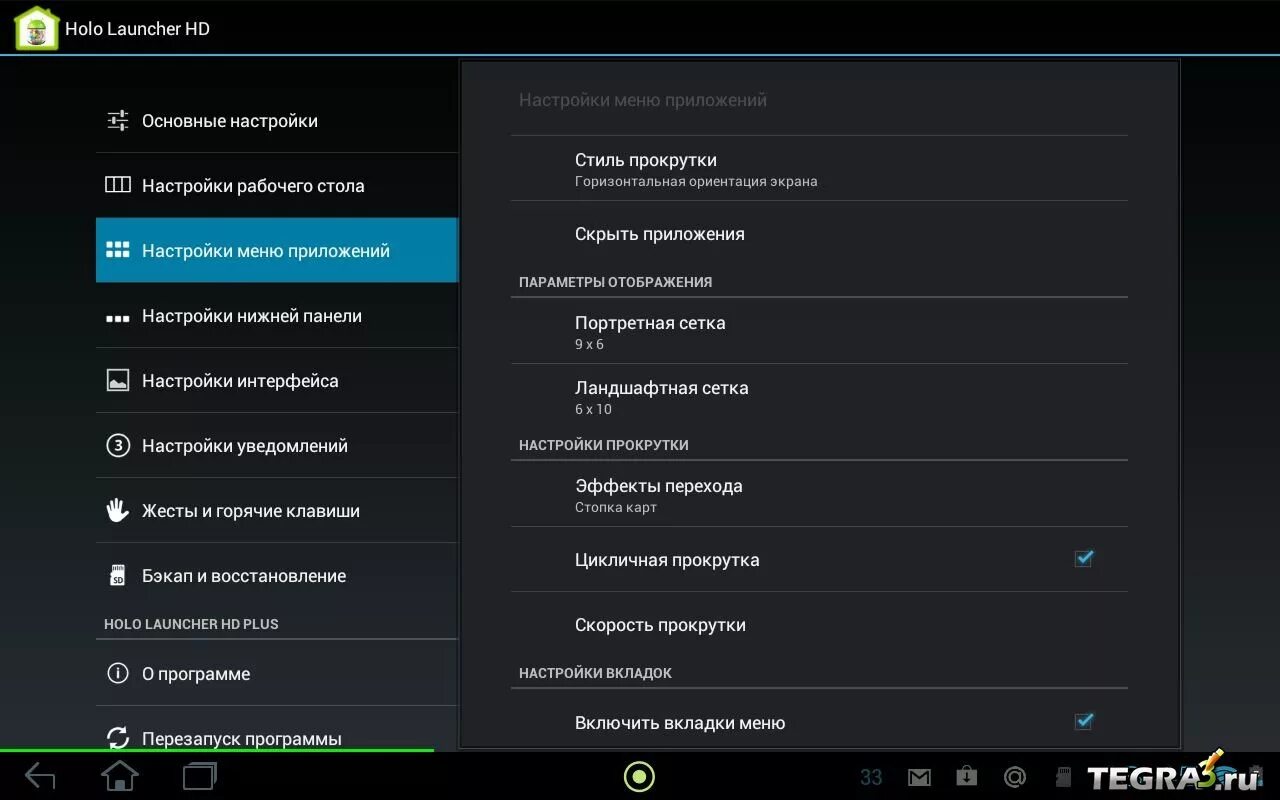Open the Эффекты перехода selection
Viewport: 1280px width, 800px height.
(819, 495)
